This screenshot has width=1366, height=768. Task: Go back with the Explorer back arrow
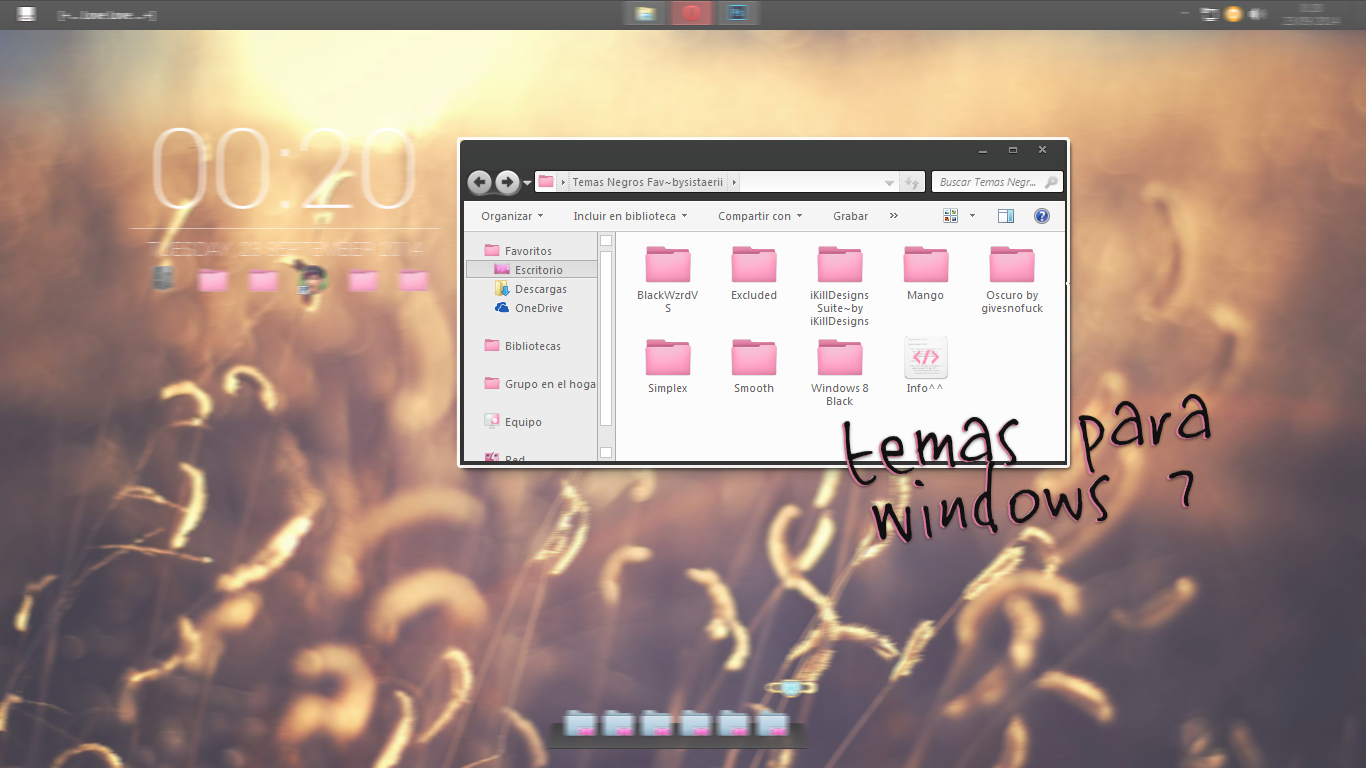pos(480,182)
